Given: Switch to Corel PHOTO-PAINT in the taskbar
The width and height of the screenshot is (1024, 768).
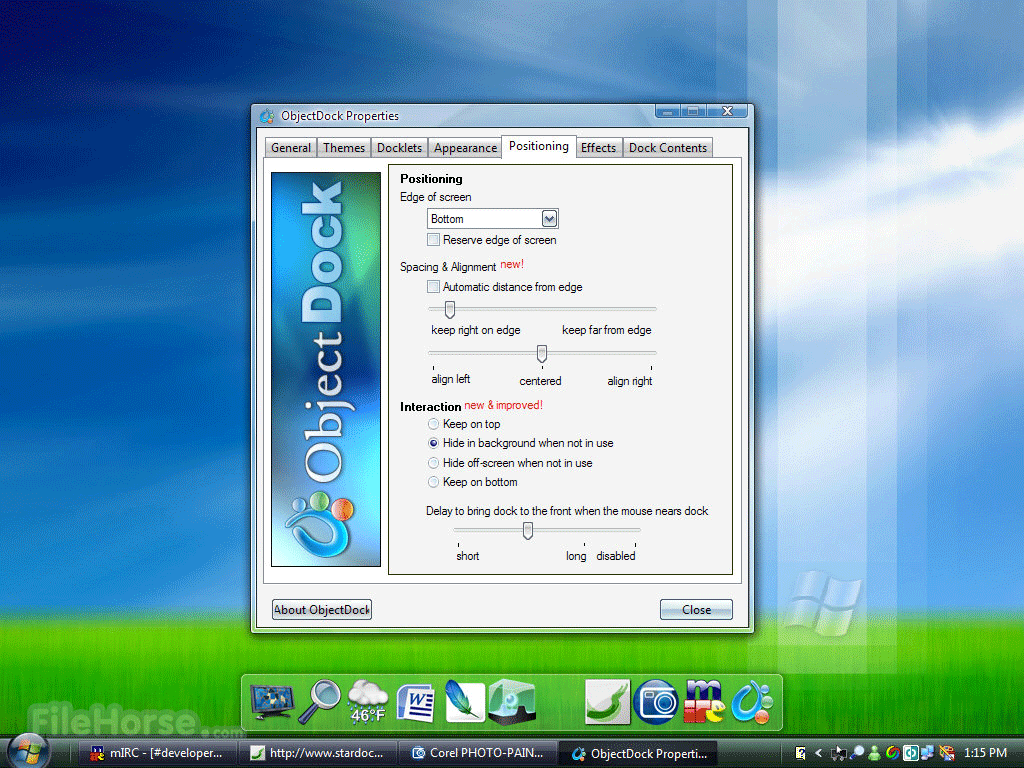Looking at the screenshot, I should coord(477,753).
